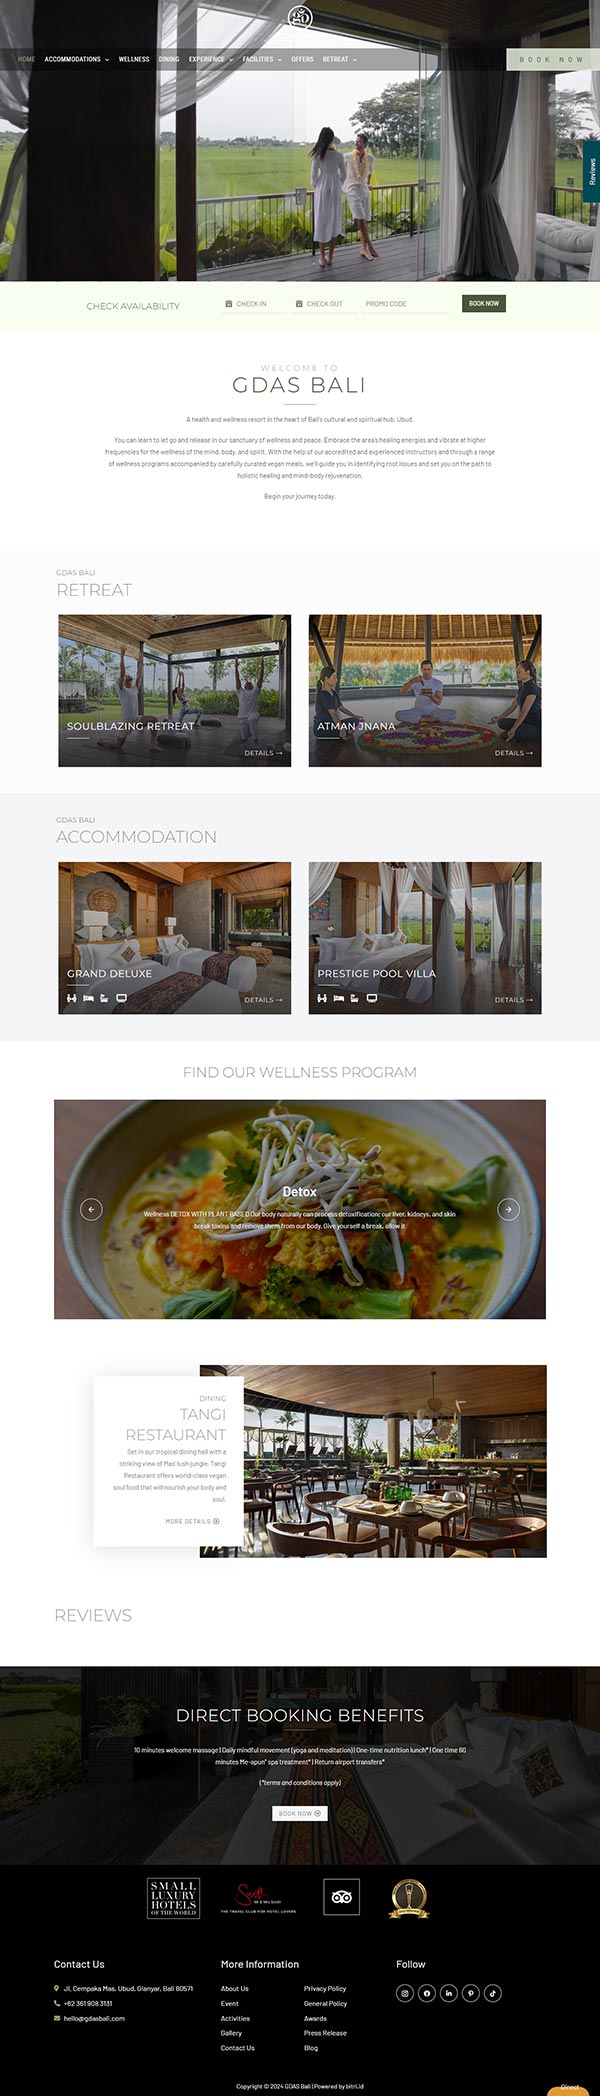Select the Check In date field
The width and height of the screenshot is (600, 2096).
point(253,304)
